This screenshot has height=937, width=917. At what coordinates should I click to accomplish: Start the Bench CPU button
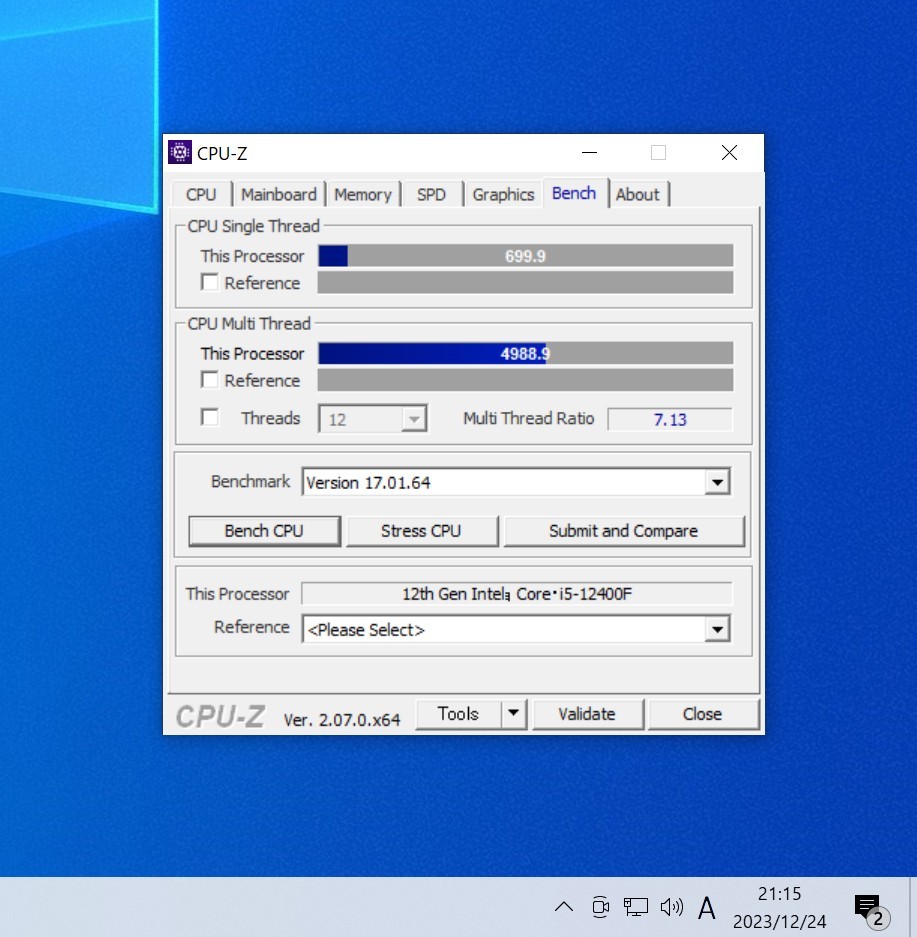[265, 531]
